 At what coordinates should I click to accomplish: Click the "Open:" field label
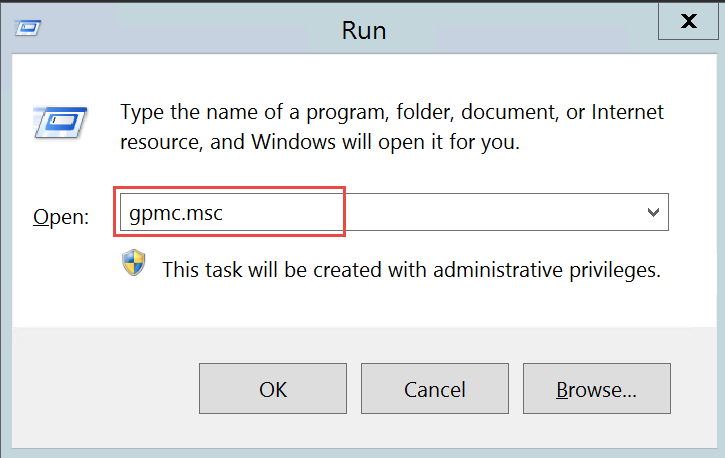click(x=62, y=216)
